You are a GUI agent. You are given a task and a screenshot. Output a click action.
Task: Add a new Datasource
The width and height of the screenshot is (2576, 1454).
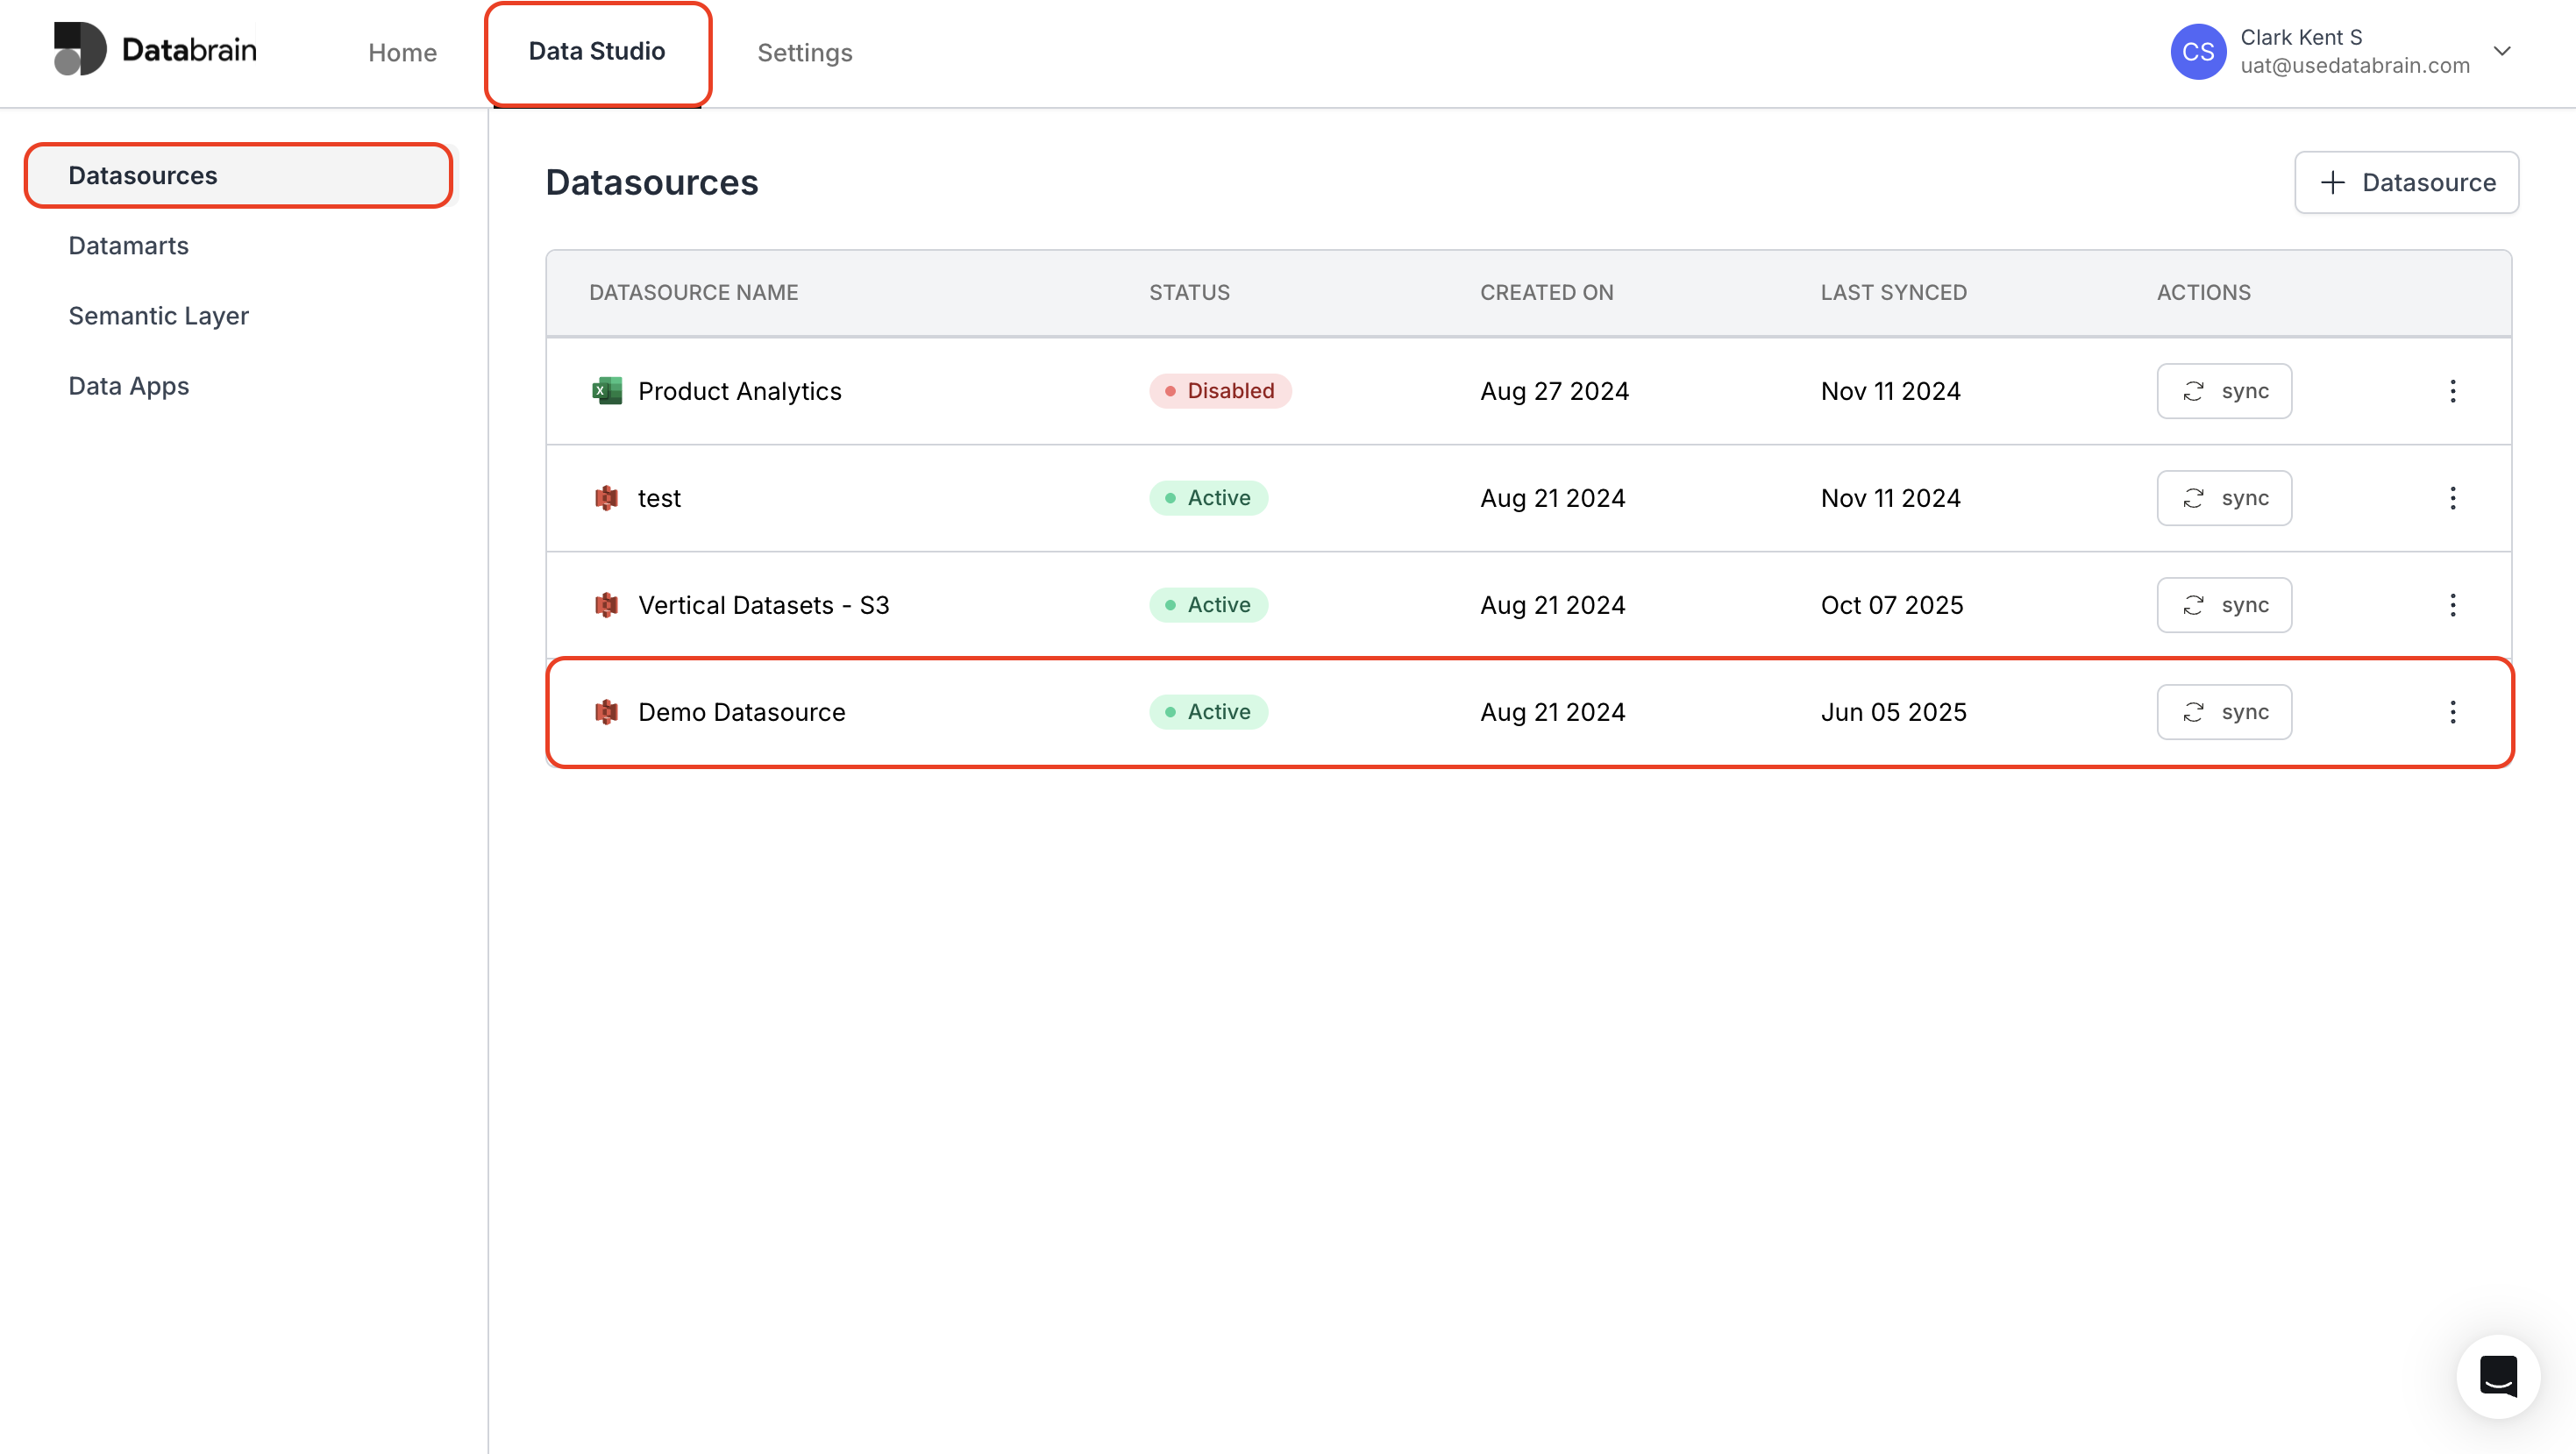(2405, 182)
